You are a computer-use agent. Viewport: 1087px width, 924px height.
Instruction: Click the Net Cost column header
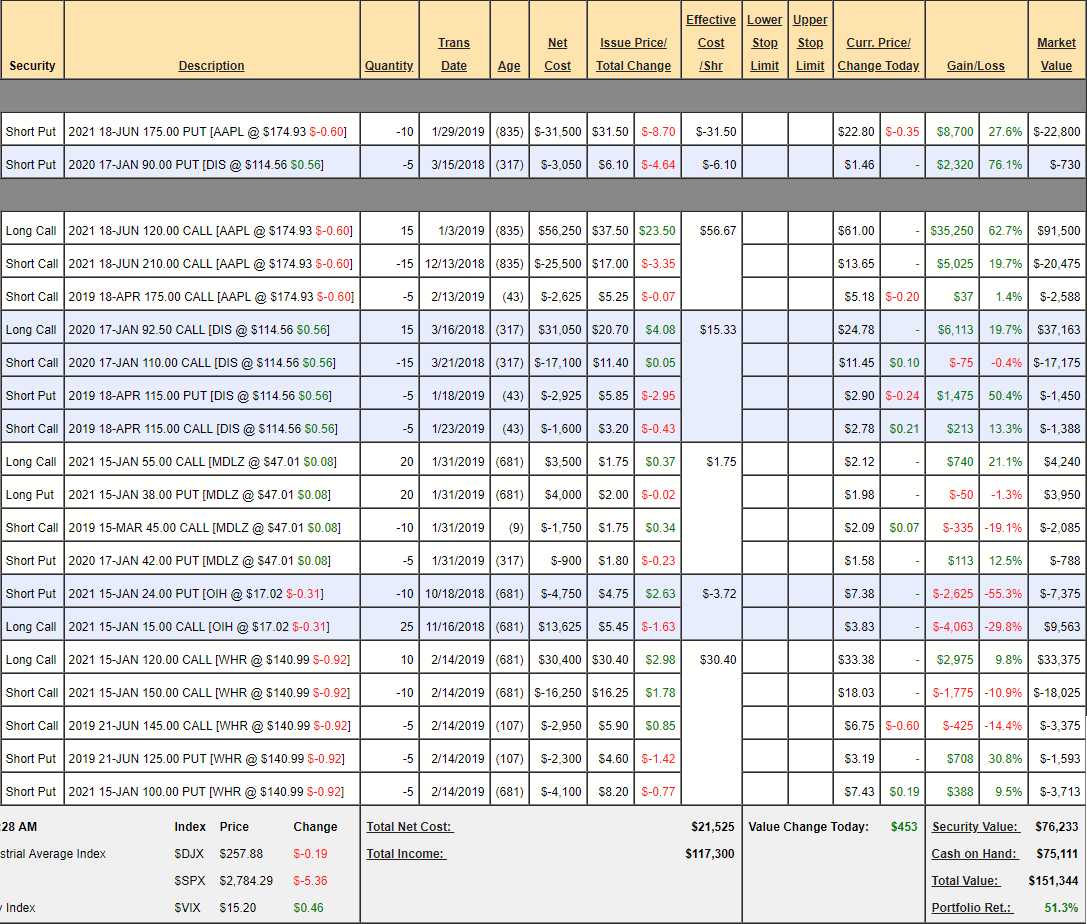pyautogui.click(x=558, y=54)
